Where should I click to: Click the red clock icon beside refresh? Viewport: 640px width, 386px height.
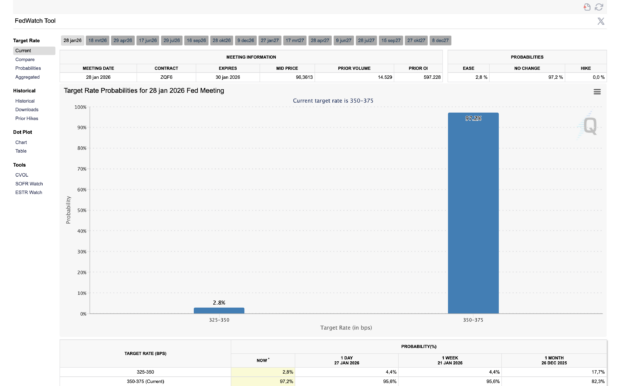(x=587, y=7)
